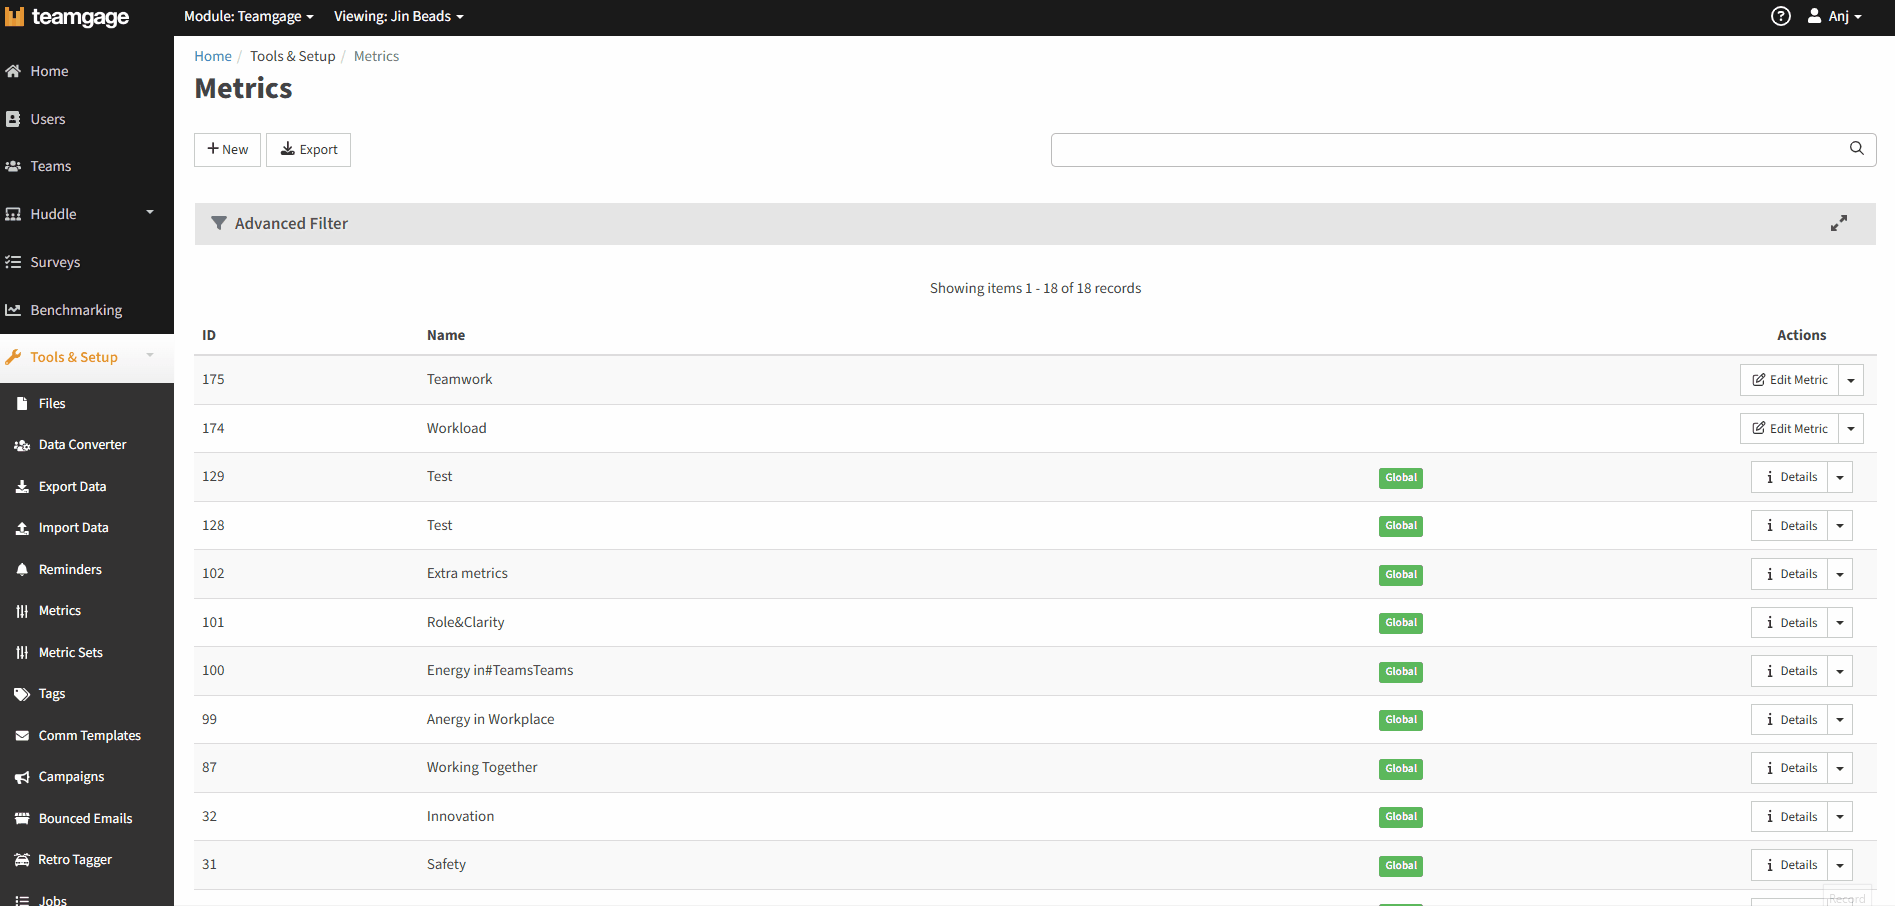Click the Home house icon in sidebar
Image resolution: width=1895 pixels, height=906 pixels.
[13, 71]
